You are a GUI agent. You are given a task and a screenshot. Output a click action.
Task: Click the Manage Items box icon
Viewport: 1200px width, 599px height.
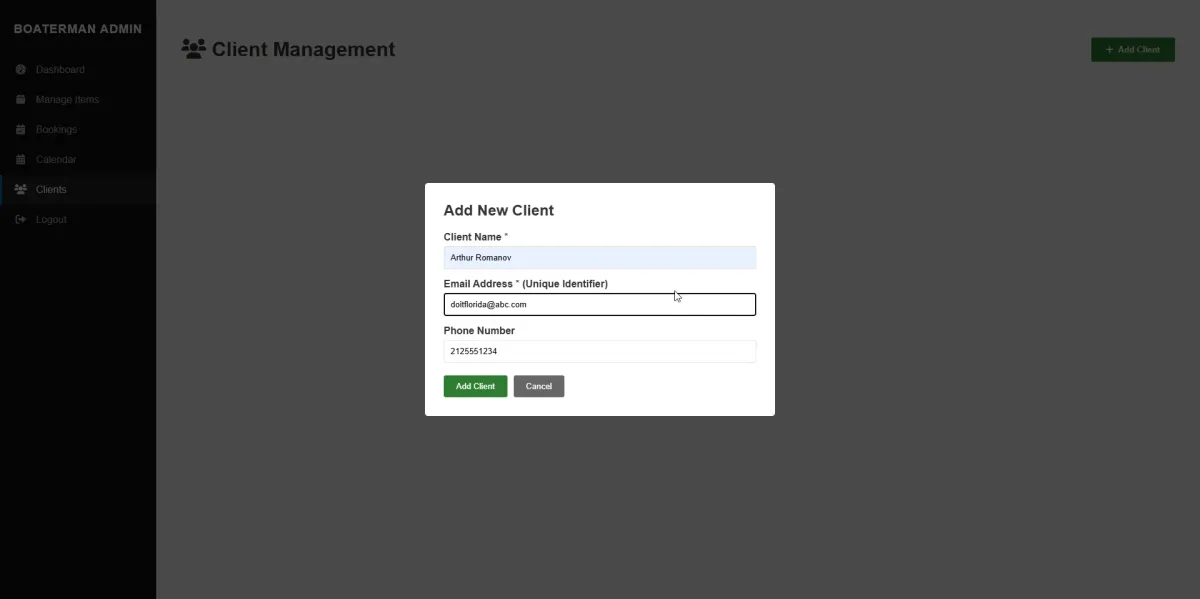[x=20, y=100]
